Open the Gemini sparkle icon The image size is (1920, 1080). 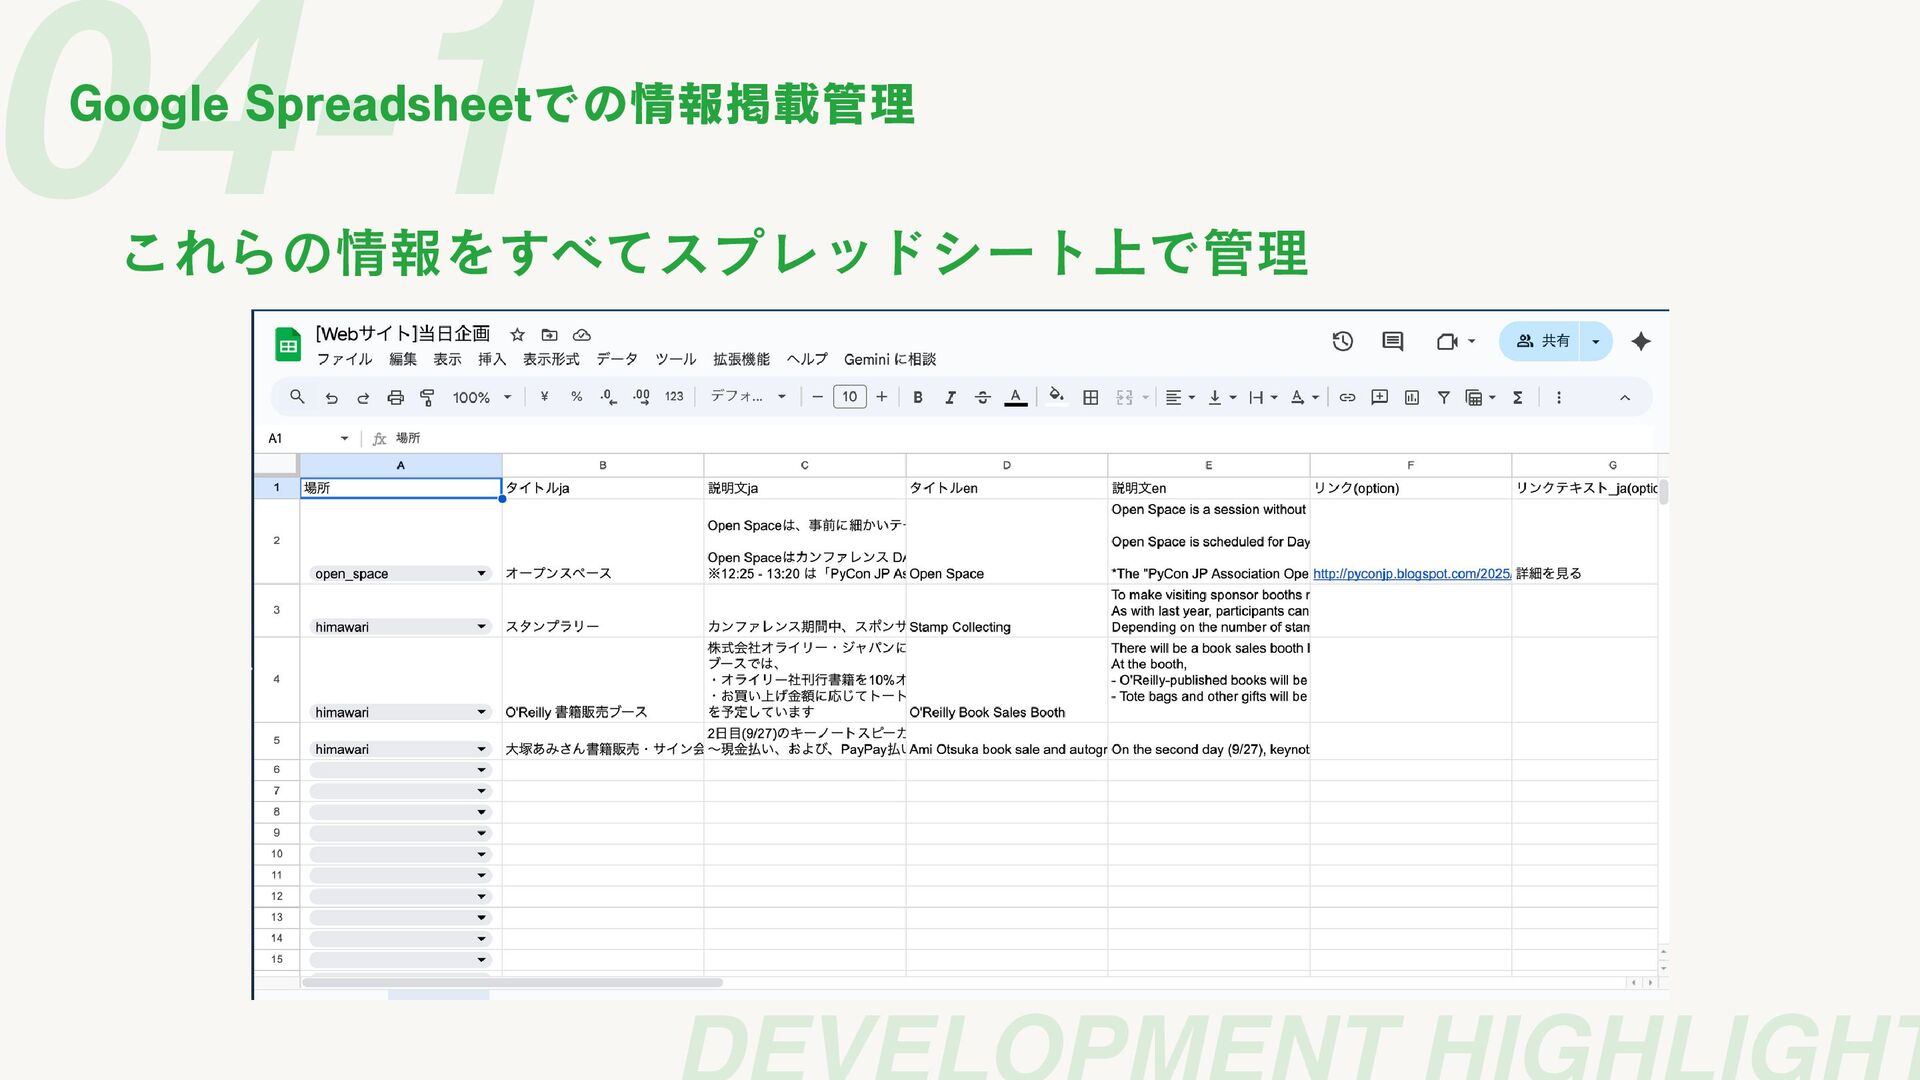pyautogui.click(x=1640, y=341)
